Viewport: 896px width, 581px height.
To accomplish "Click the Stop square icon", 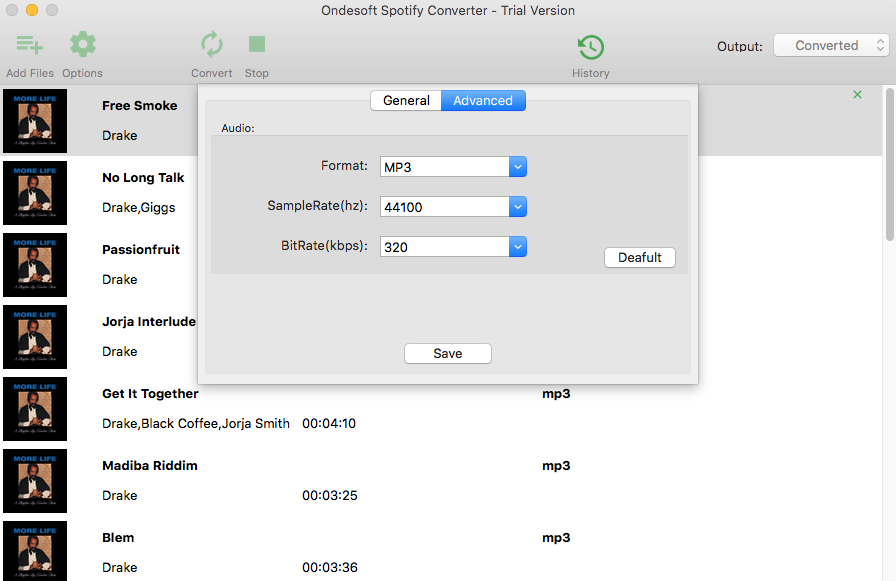I will point(257,44).
